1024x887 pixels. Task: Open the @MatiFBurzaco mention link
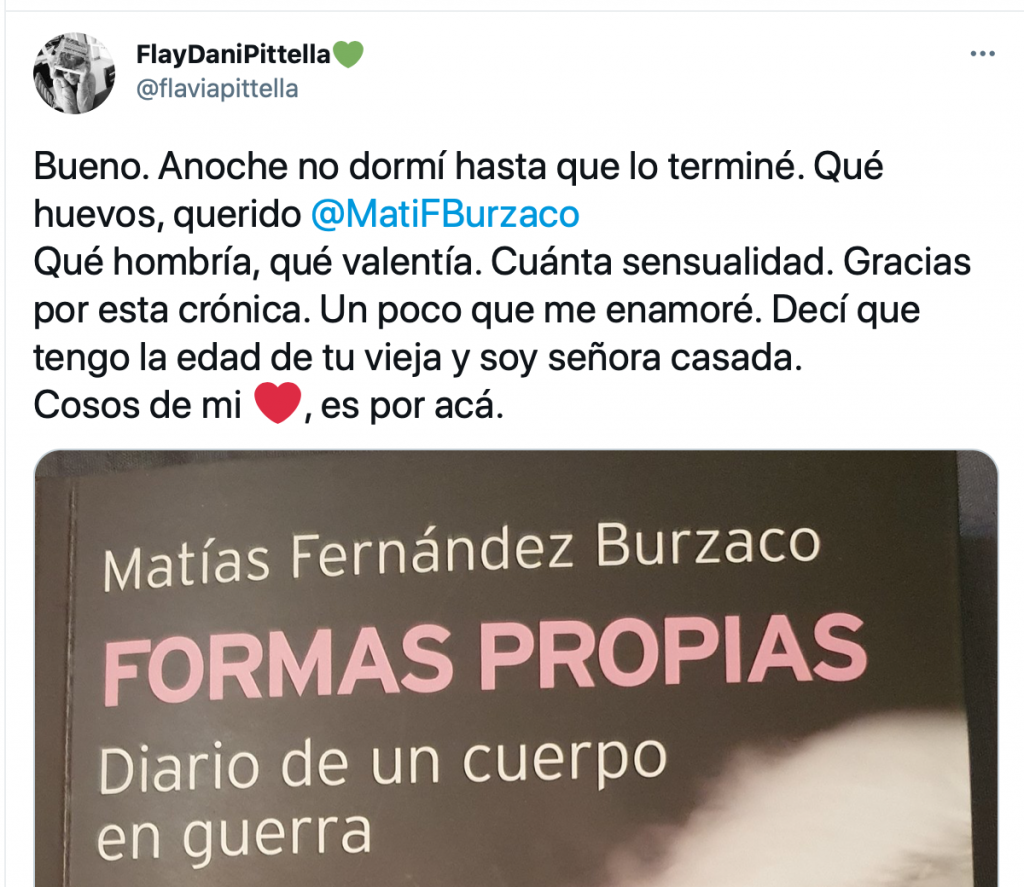445,214
